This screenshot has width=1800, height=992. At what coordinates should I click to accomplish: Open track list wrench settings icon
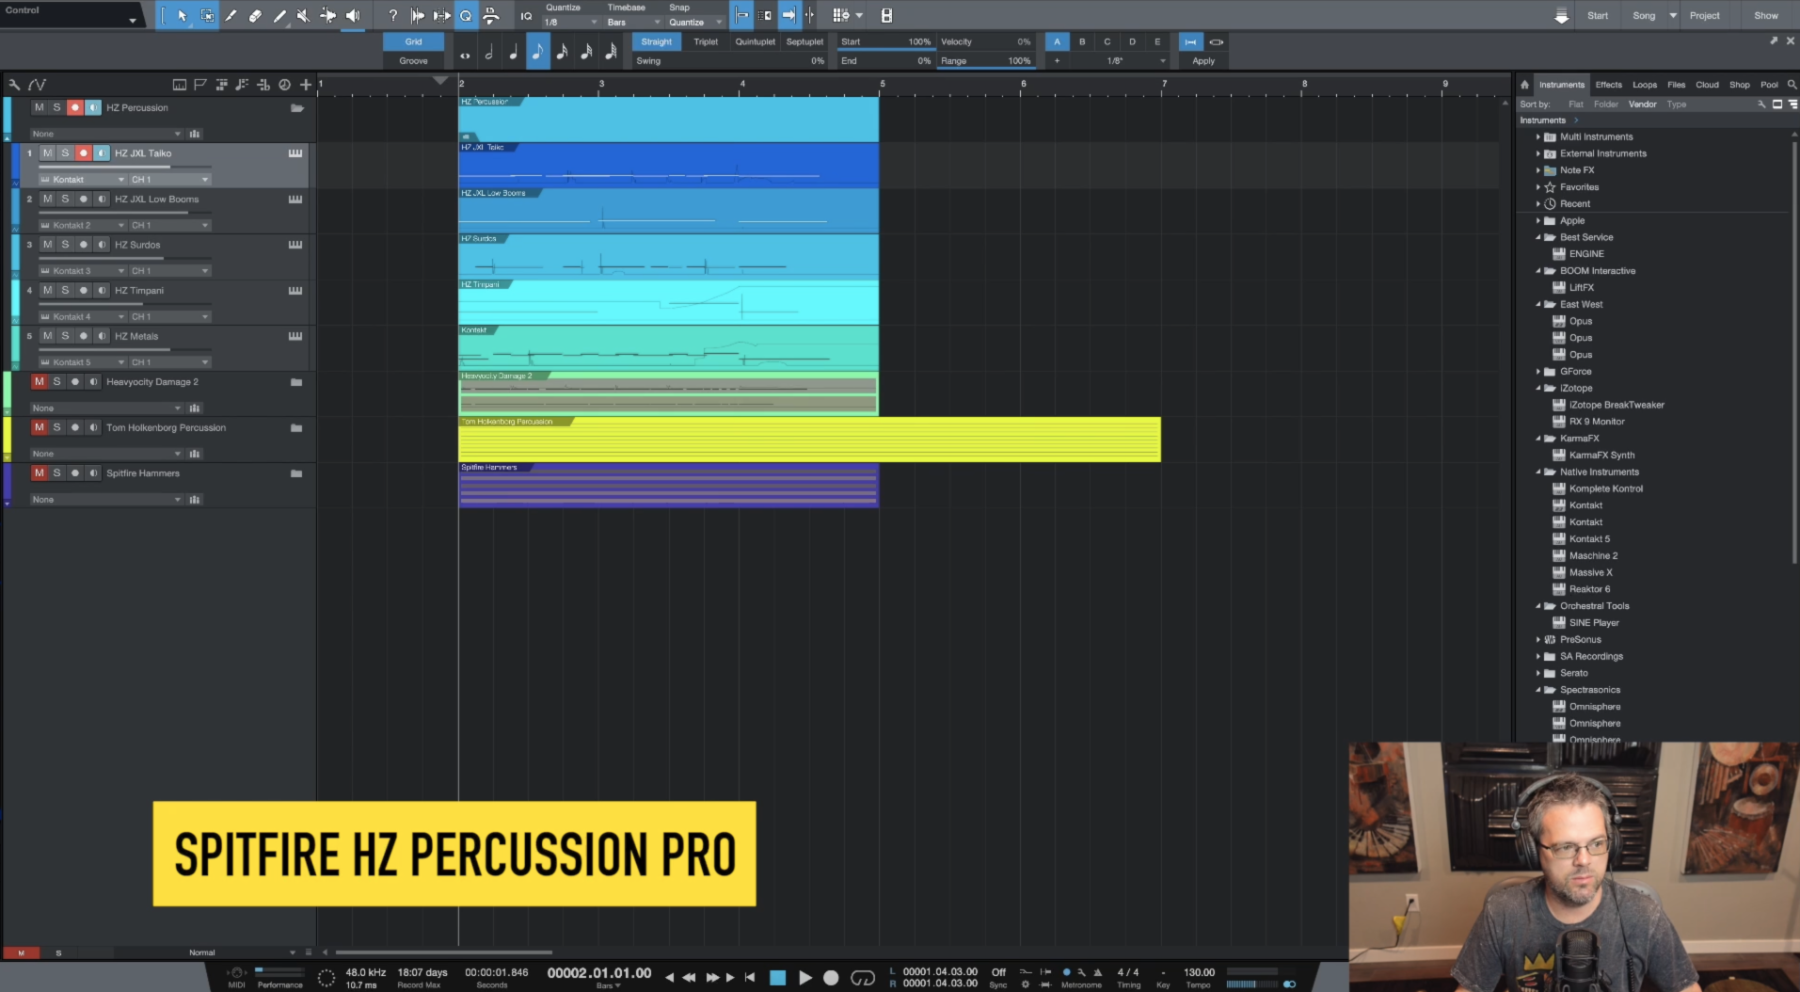(14, 84)
